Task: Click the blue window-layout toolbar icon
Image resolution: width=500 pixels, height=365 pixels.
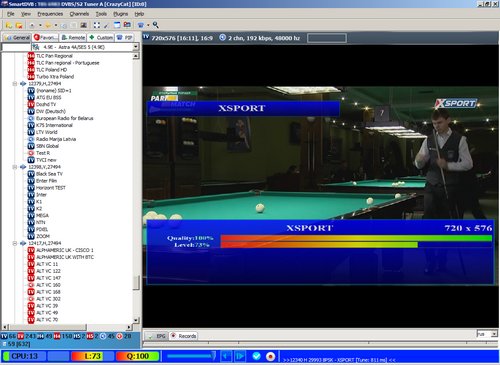Action: click(117, 25)
